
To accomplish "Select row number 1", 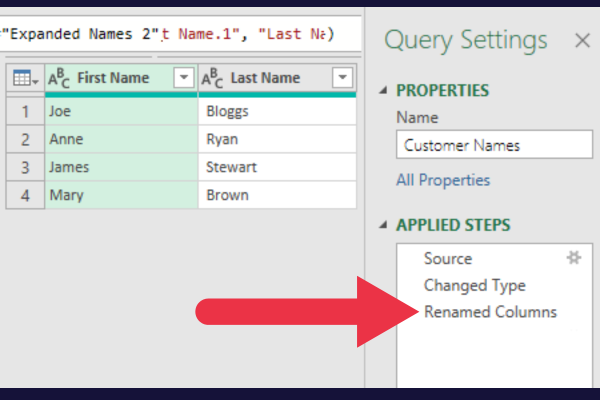I will (25, 111).
